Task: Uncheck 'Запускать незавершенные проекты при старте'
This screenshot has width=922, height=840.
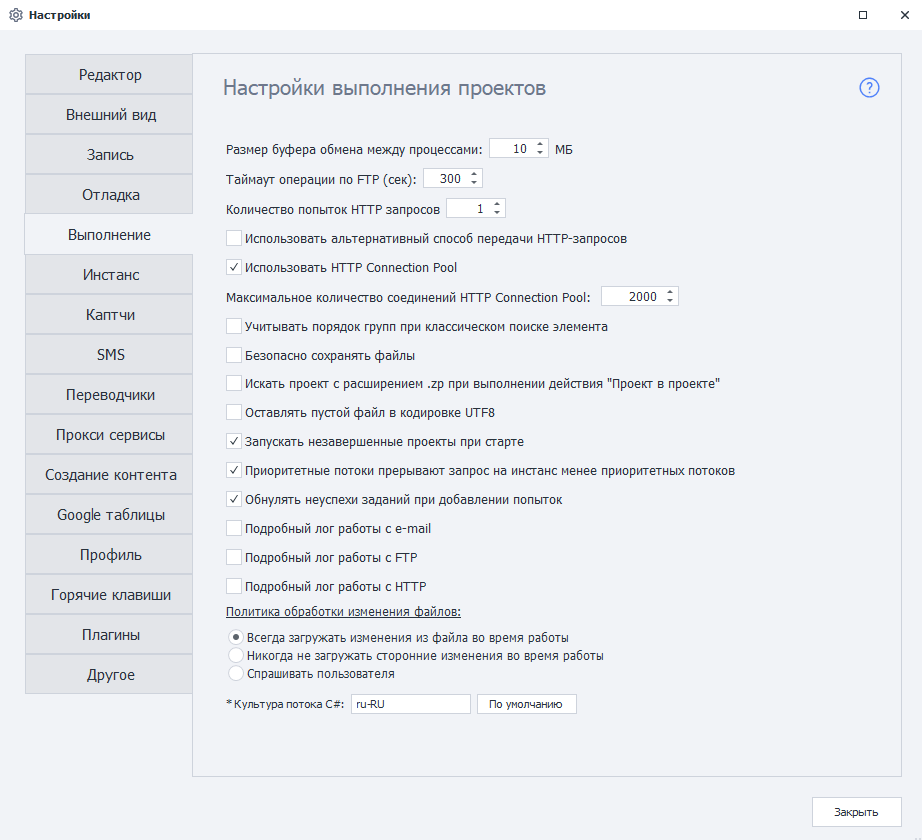Action: coord(234,441)
